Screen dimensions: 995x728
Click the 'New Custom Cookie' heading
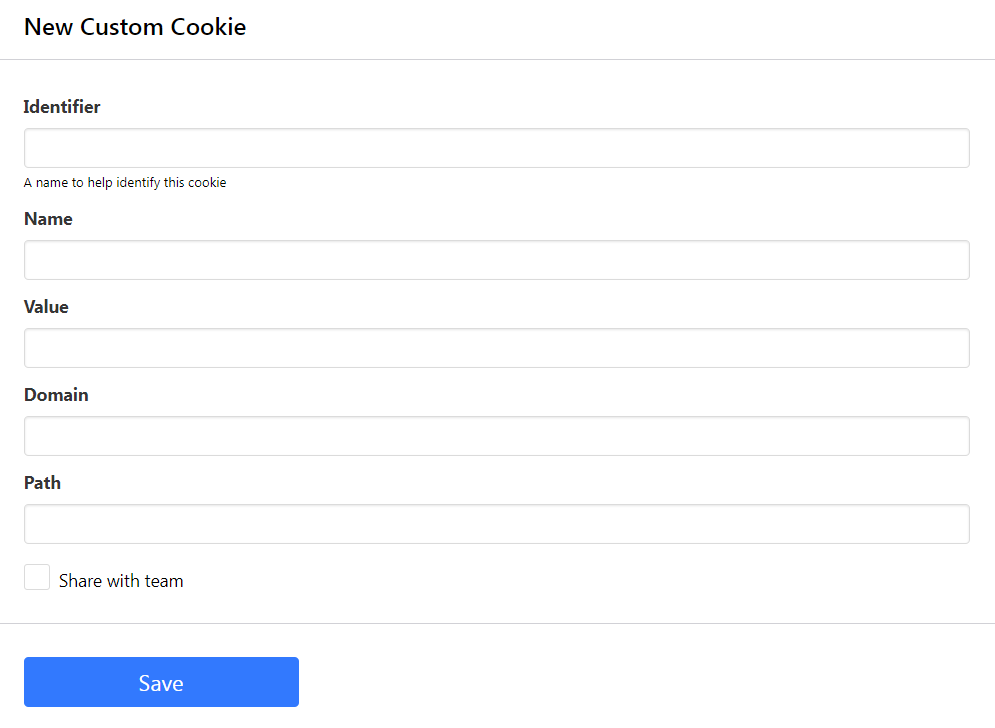pos(135,27)
